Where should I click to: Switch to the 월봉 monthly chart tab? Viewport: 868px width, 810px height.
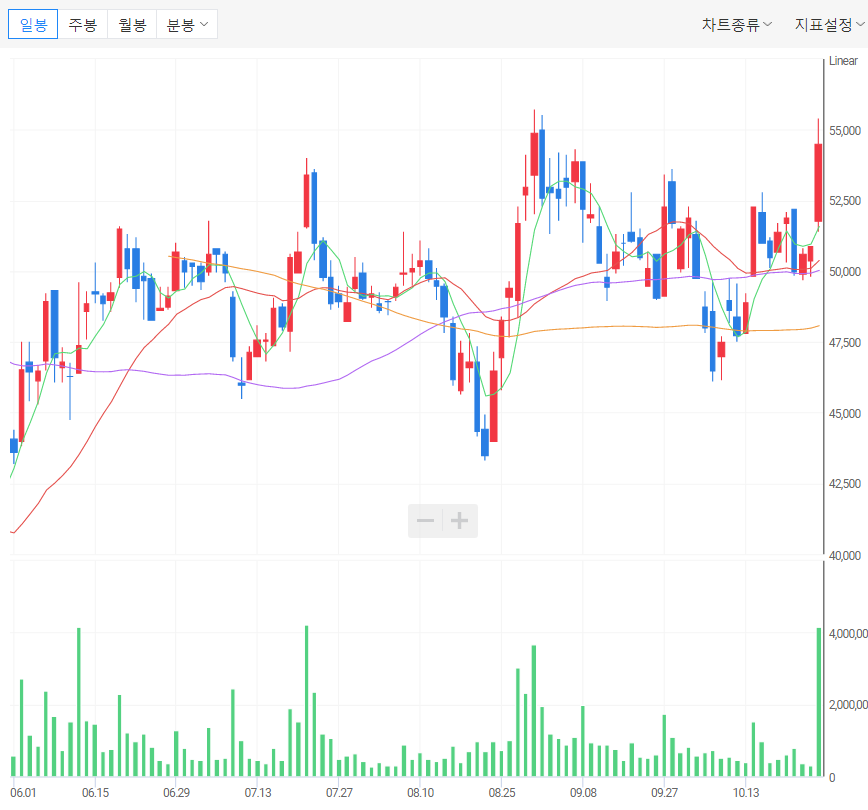coord(132,24)
